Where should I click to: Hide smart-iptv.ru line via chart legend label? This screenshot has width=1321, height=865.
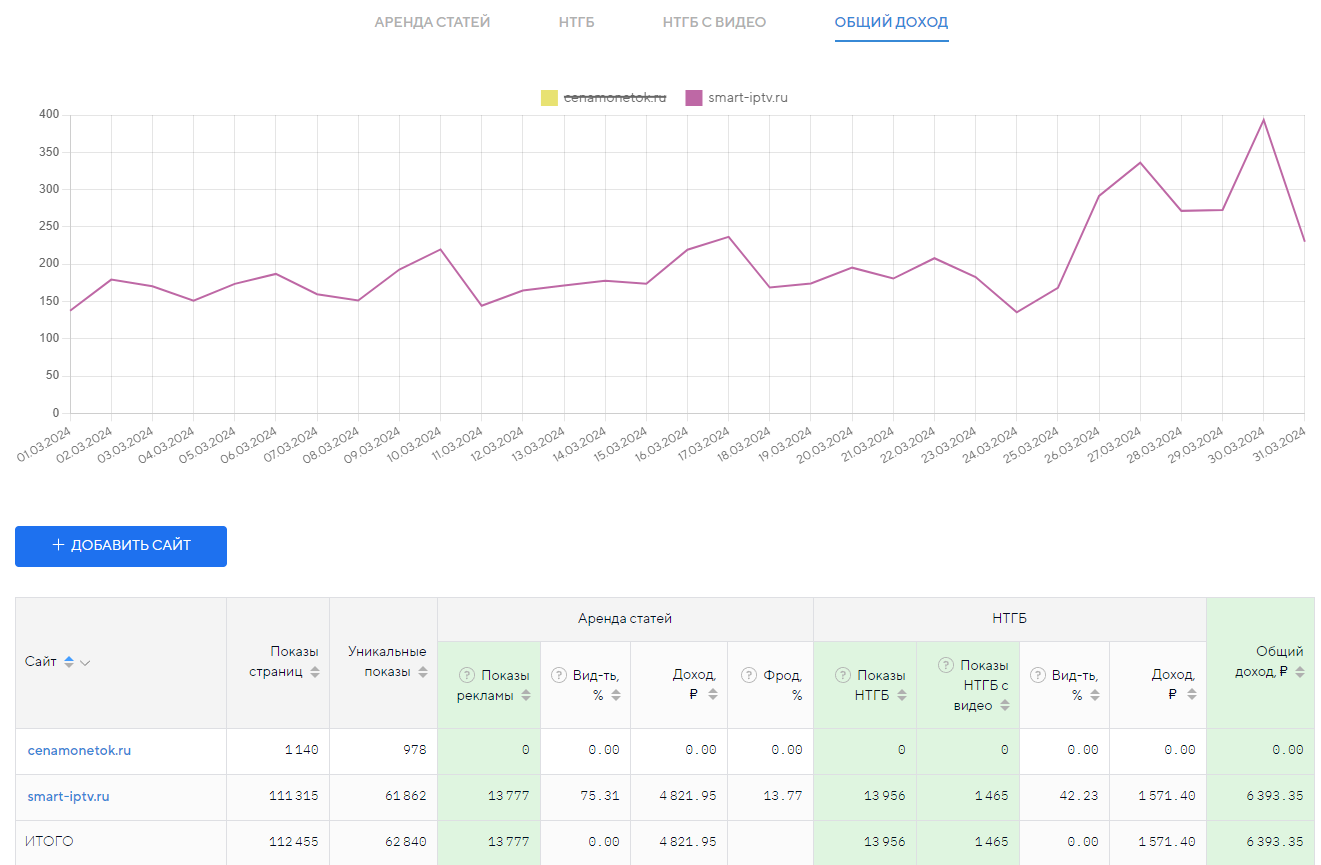(x=748, y=98)
